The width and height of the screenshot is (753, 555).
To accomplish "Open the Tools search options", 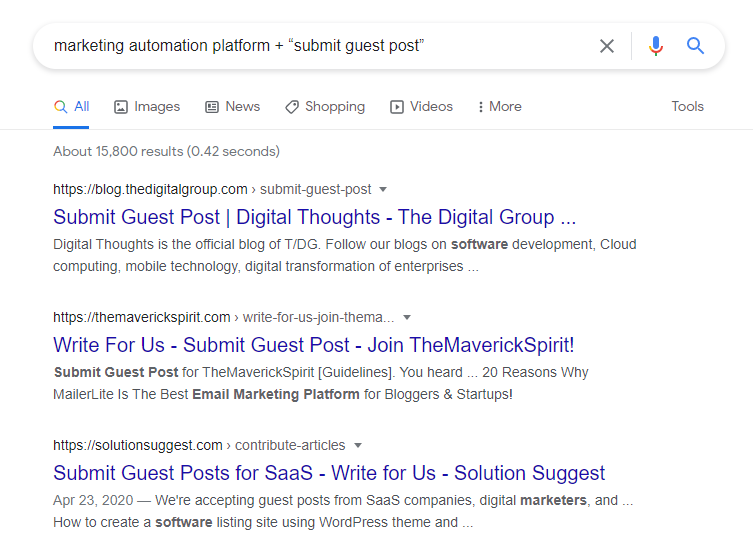I will coord(687,107).
